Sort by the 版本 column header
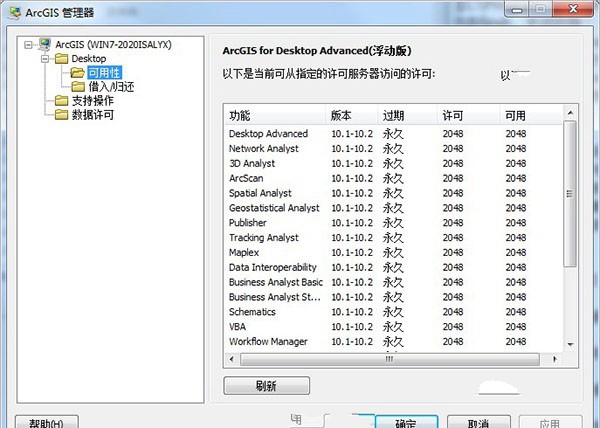600x428 pixels. pos(351,115)
